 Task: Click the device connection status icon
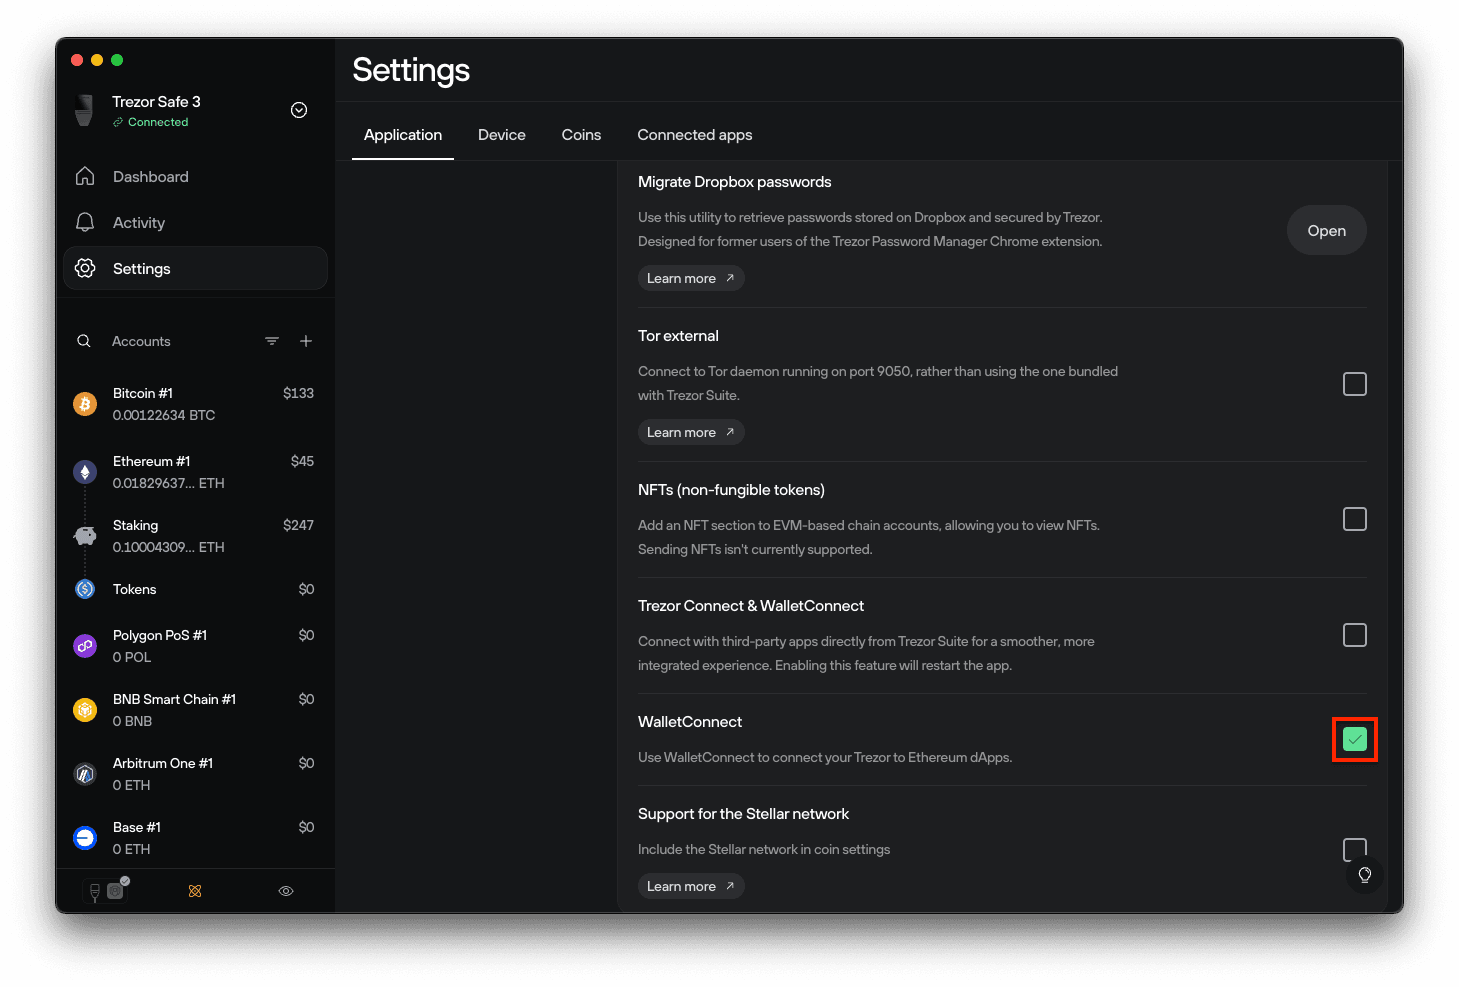[106, 890]
